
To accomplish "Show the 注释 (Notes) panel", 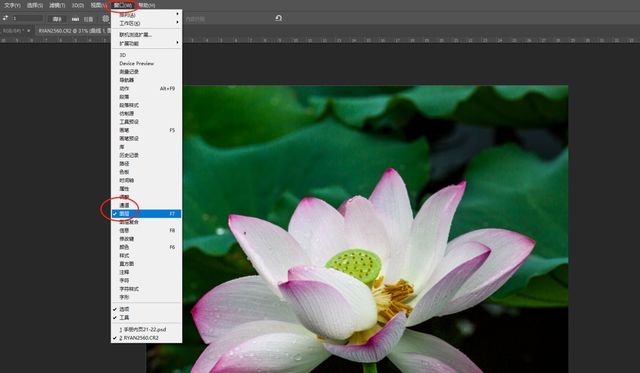I will [x=147, y=272].
